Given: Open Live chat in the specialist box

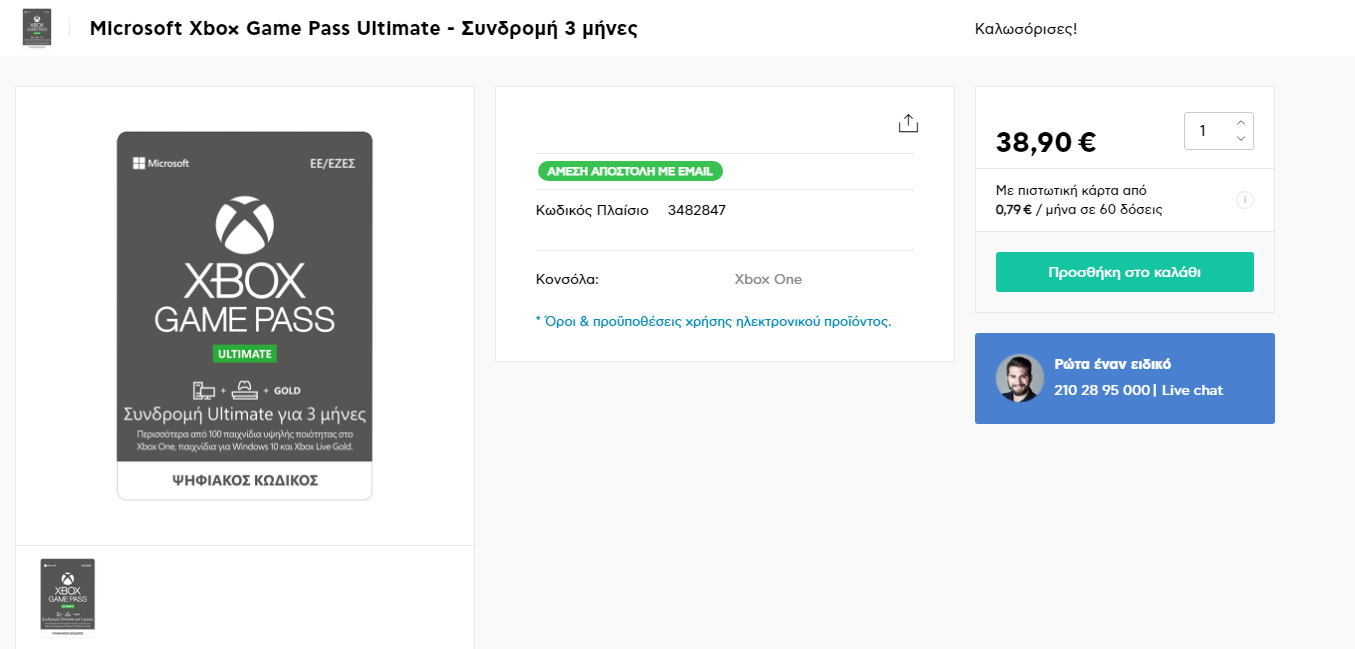Looking at the screenshot, I should 1192,390.
